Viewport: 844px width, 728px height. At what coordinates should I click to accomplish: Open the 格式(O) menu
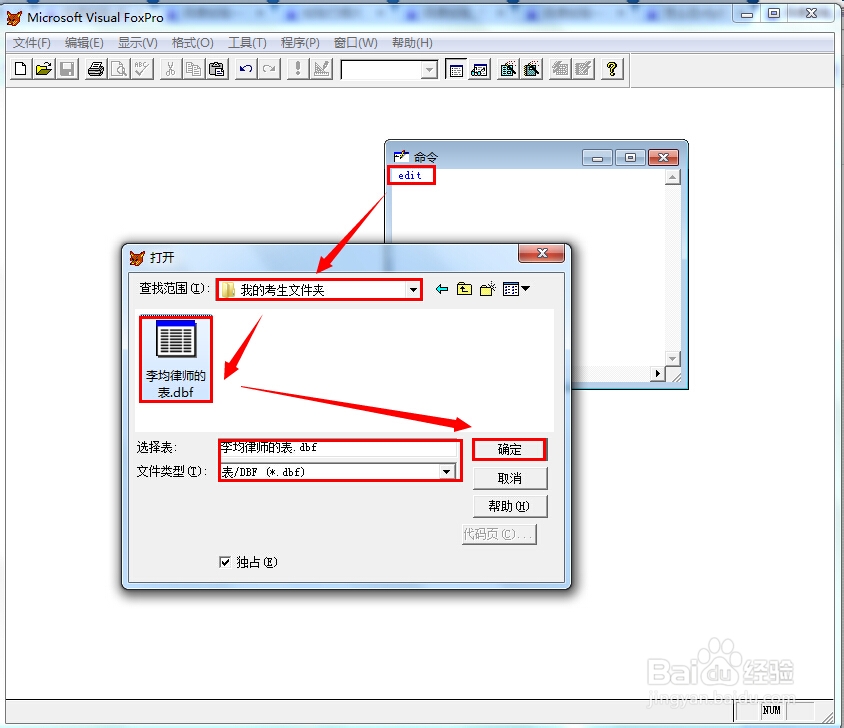point(193,43)
